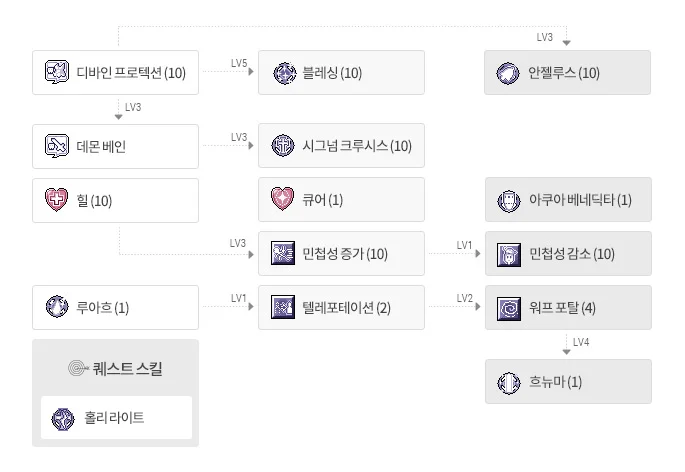685x472 pixels.
Task: Select the 데몬 베인 skill icon
Action: pyautogui.click(x=57, y=146)
